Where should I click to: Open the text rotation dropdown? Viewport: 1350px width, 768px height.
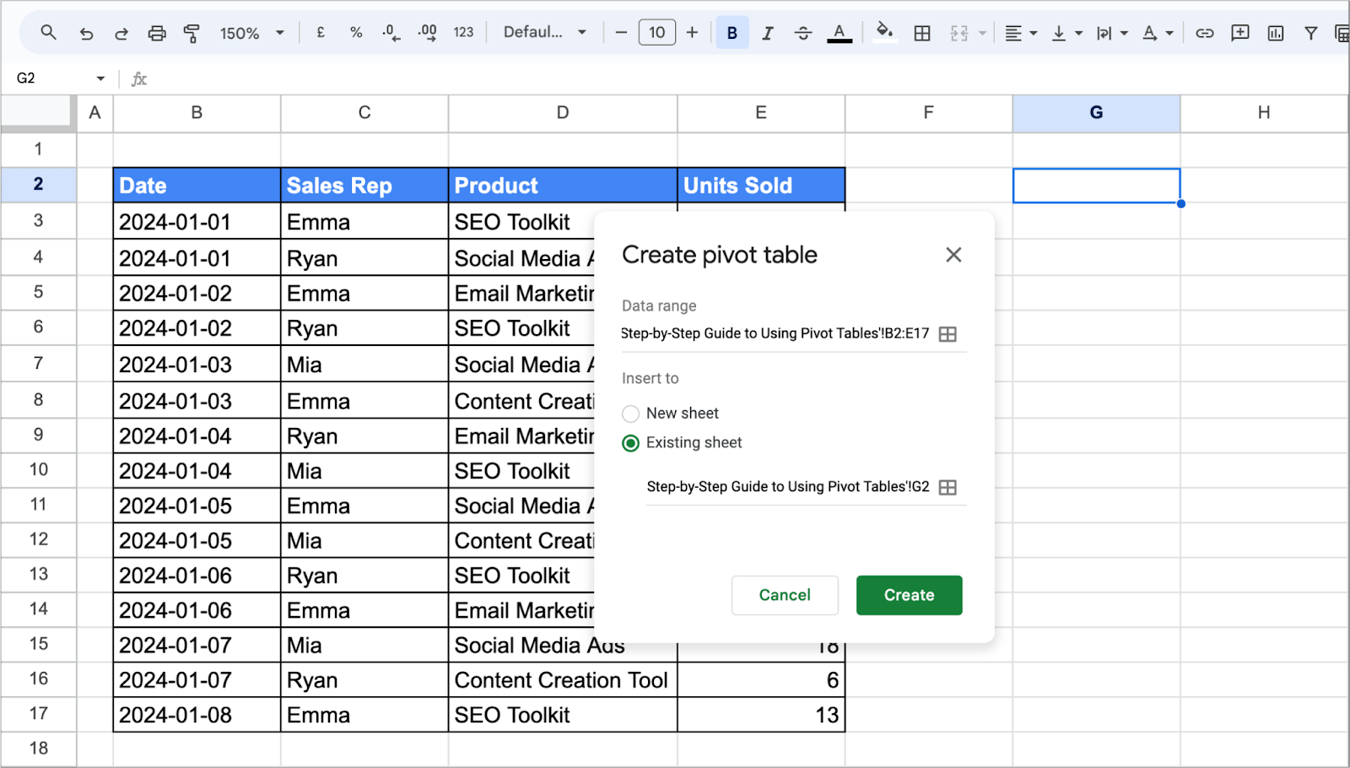click(x=1157, y=33)
